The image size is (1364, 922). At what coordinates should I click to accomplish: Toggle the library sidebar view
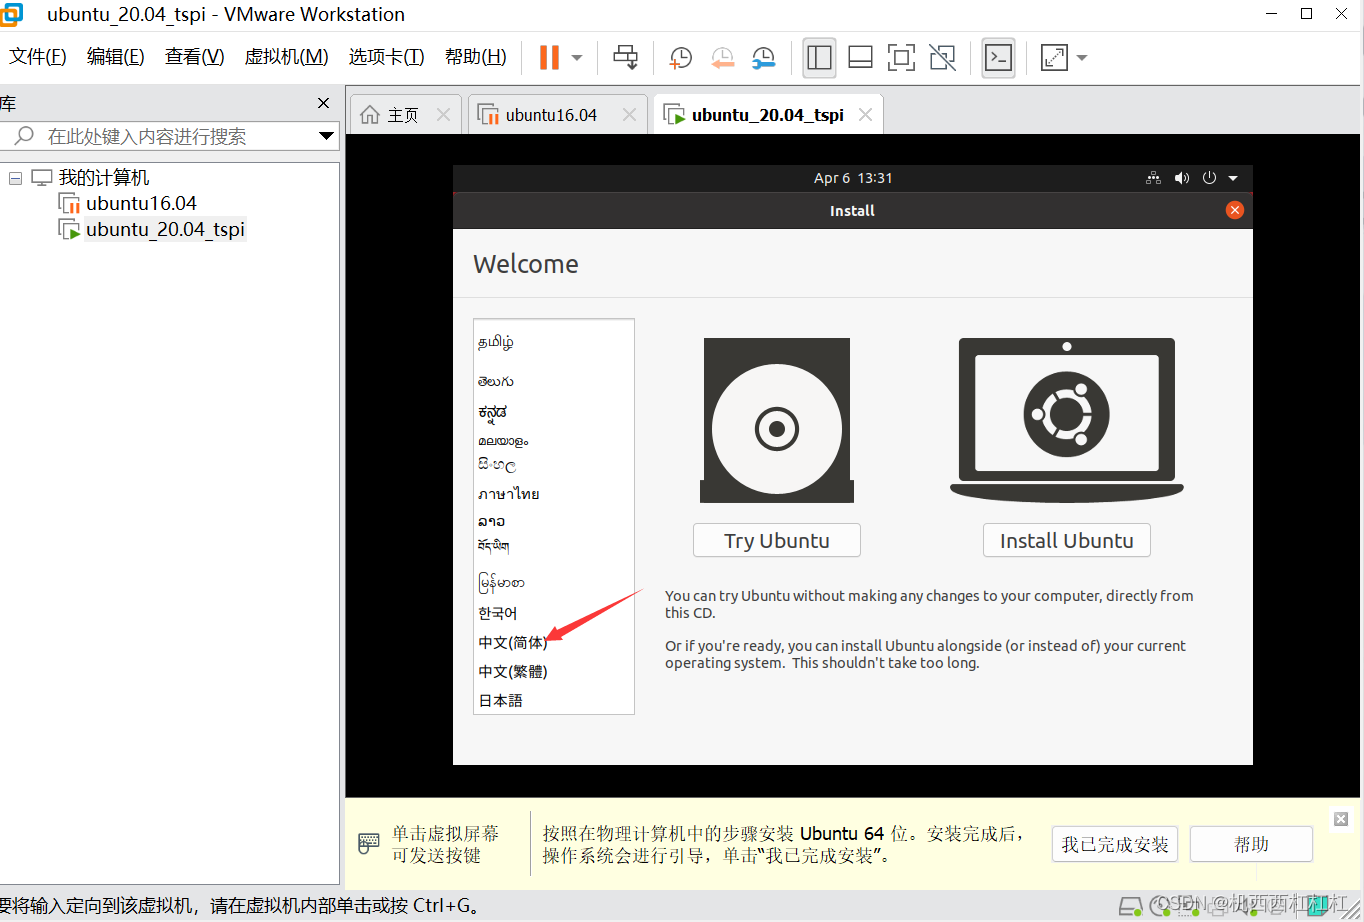[x=819, y=58]
